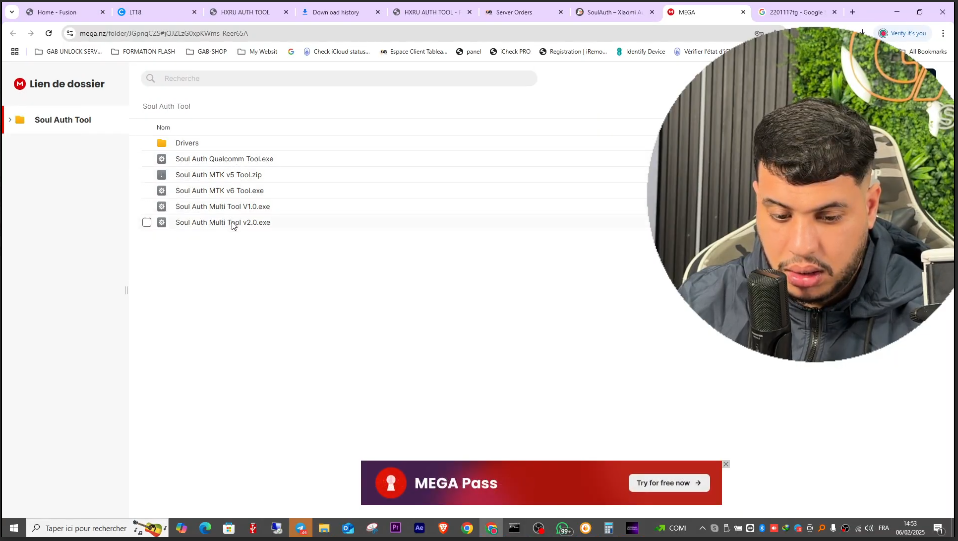This screenshot has height=541, width=958.
Task: Open After Effects from the taskbar
Action: click(419, 528)
